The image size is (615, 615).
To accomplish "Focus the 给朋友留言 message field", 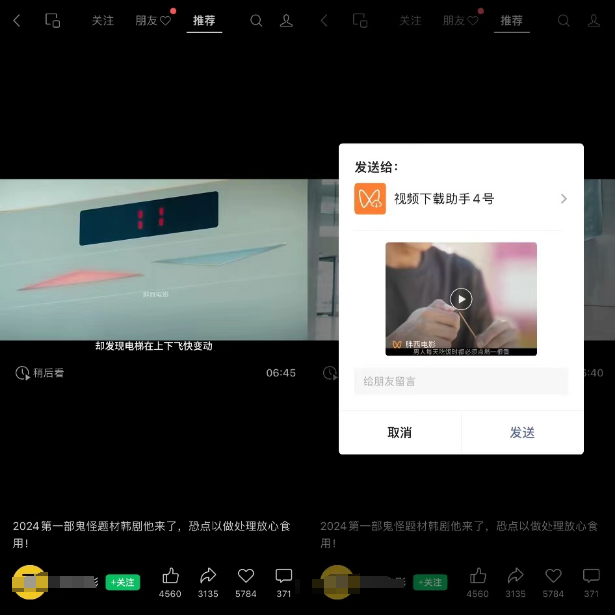I will 461,381.
